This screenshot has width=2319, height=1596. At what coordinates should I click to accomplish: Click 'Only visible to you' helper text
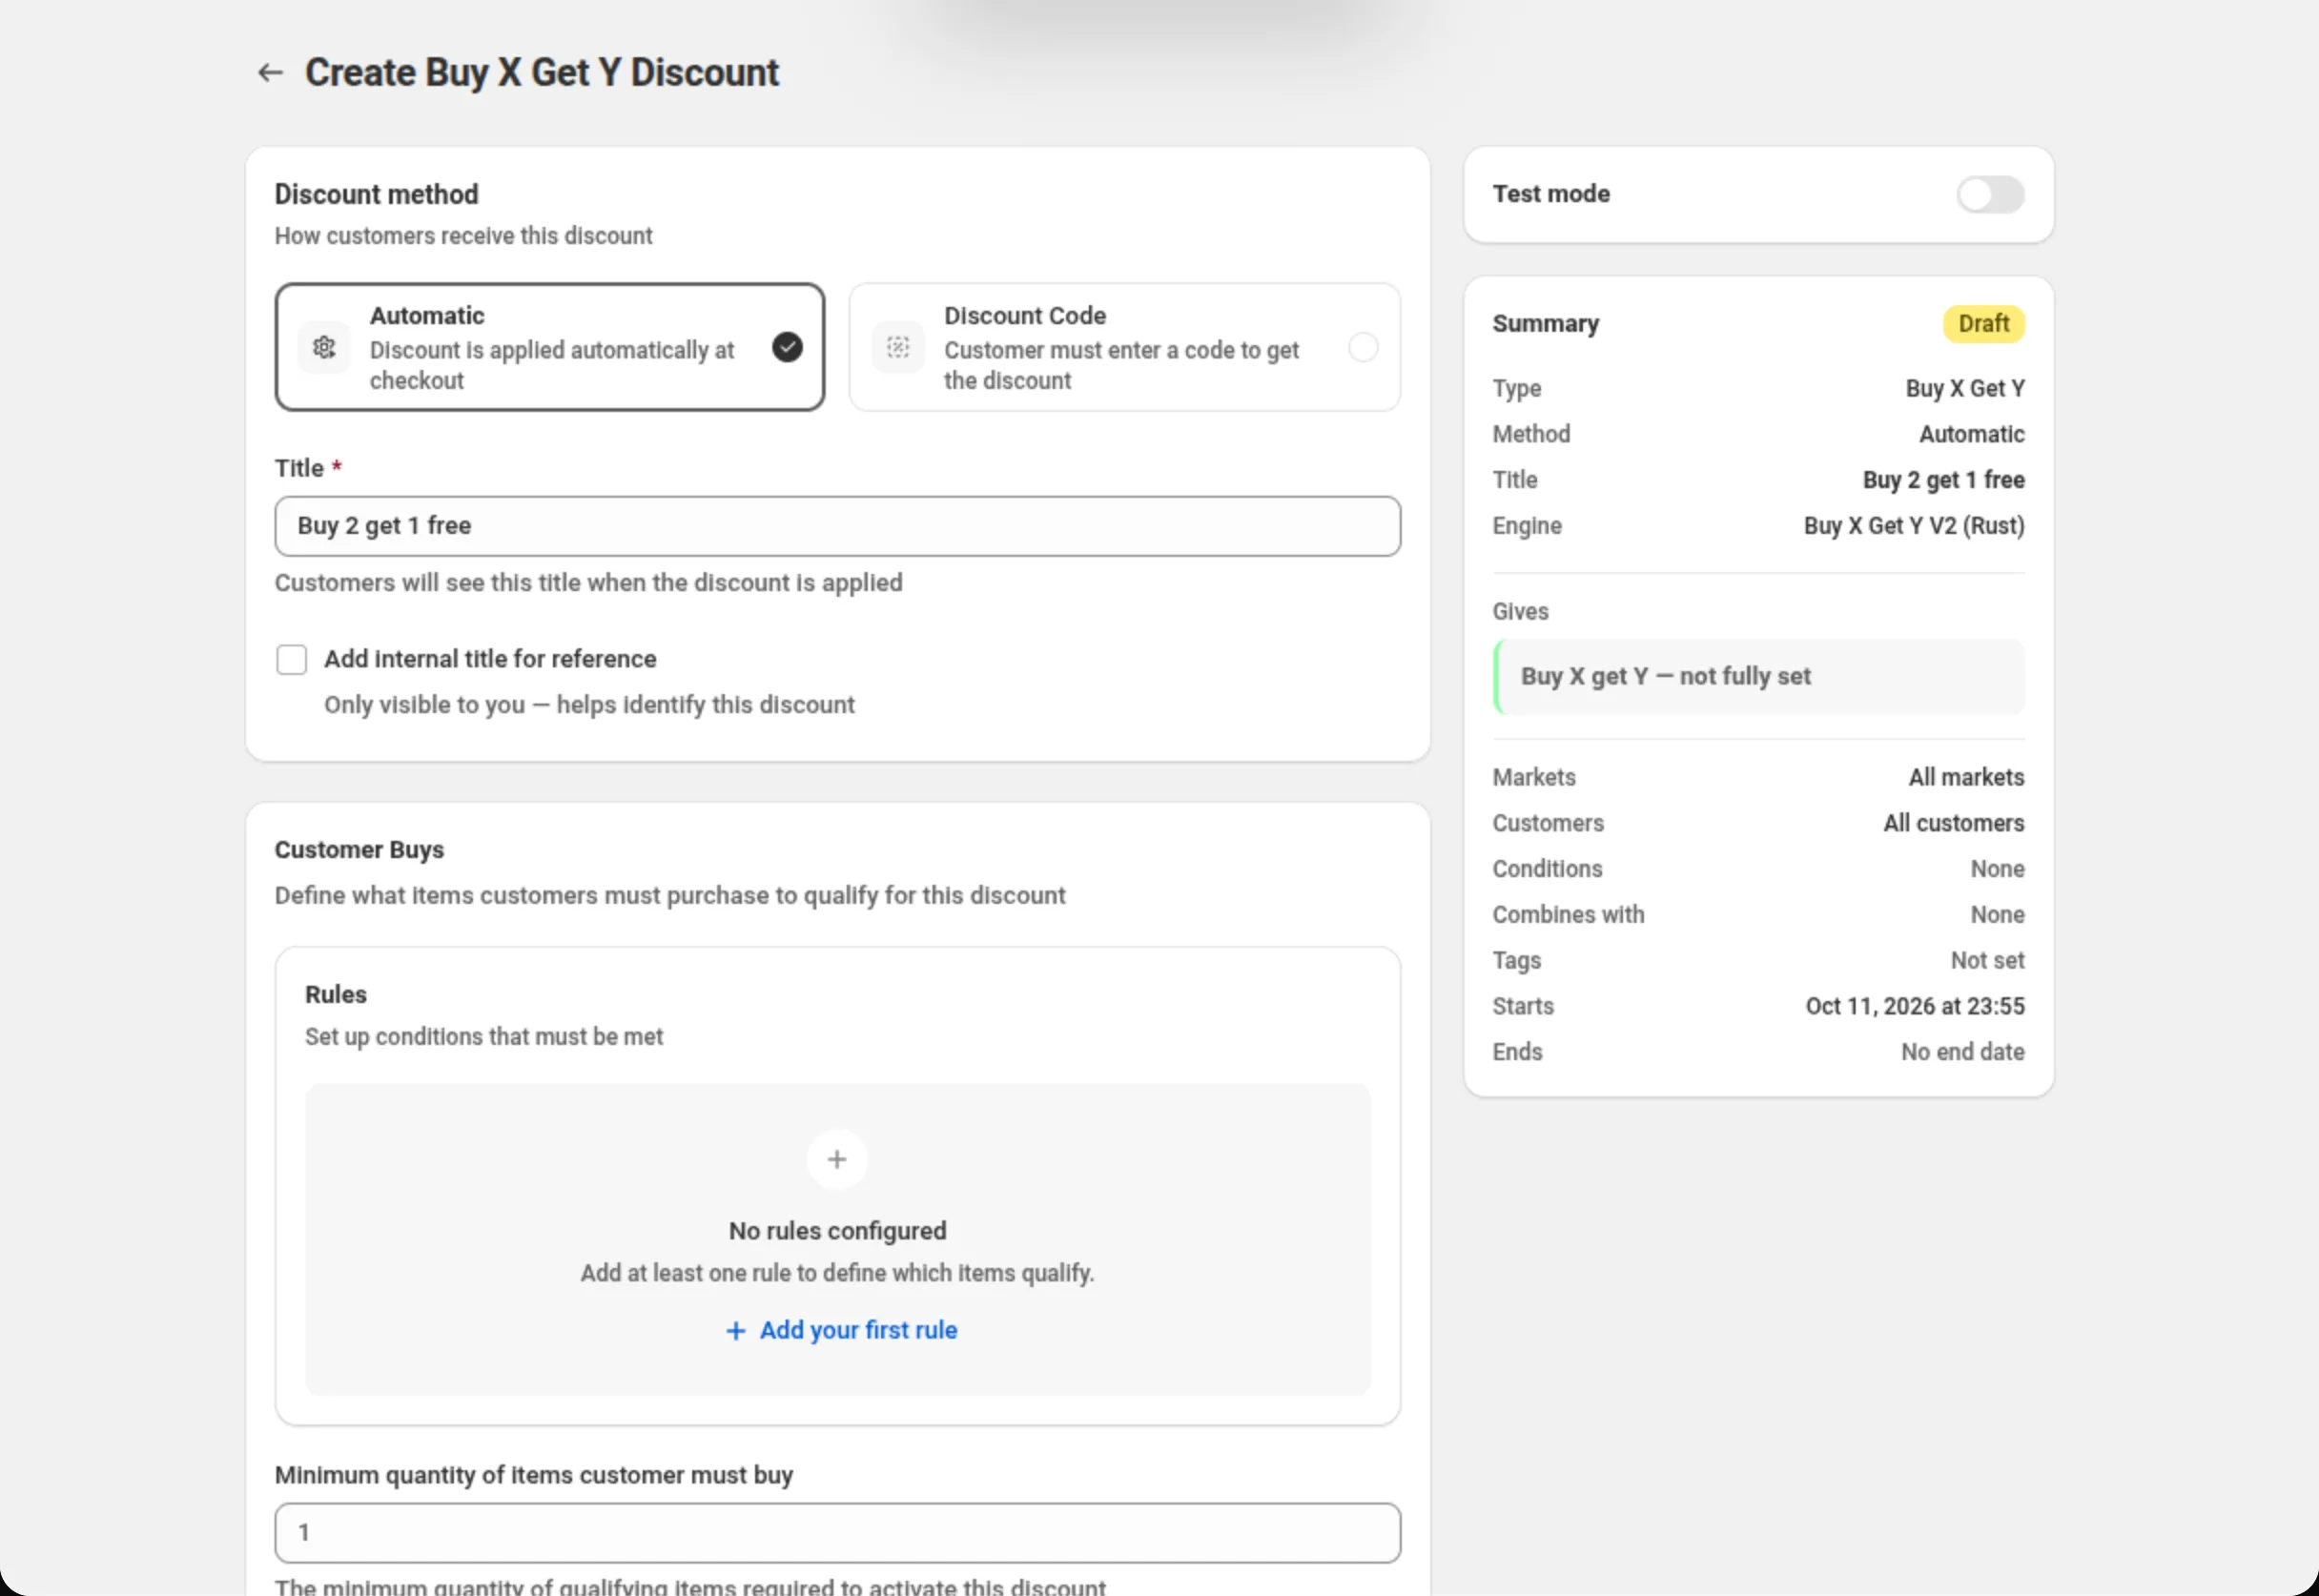click(589, 705)
